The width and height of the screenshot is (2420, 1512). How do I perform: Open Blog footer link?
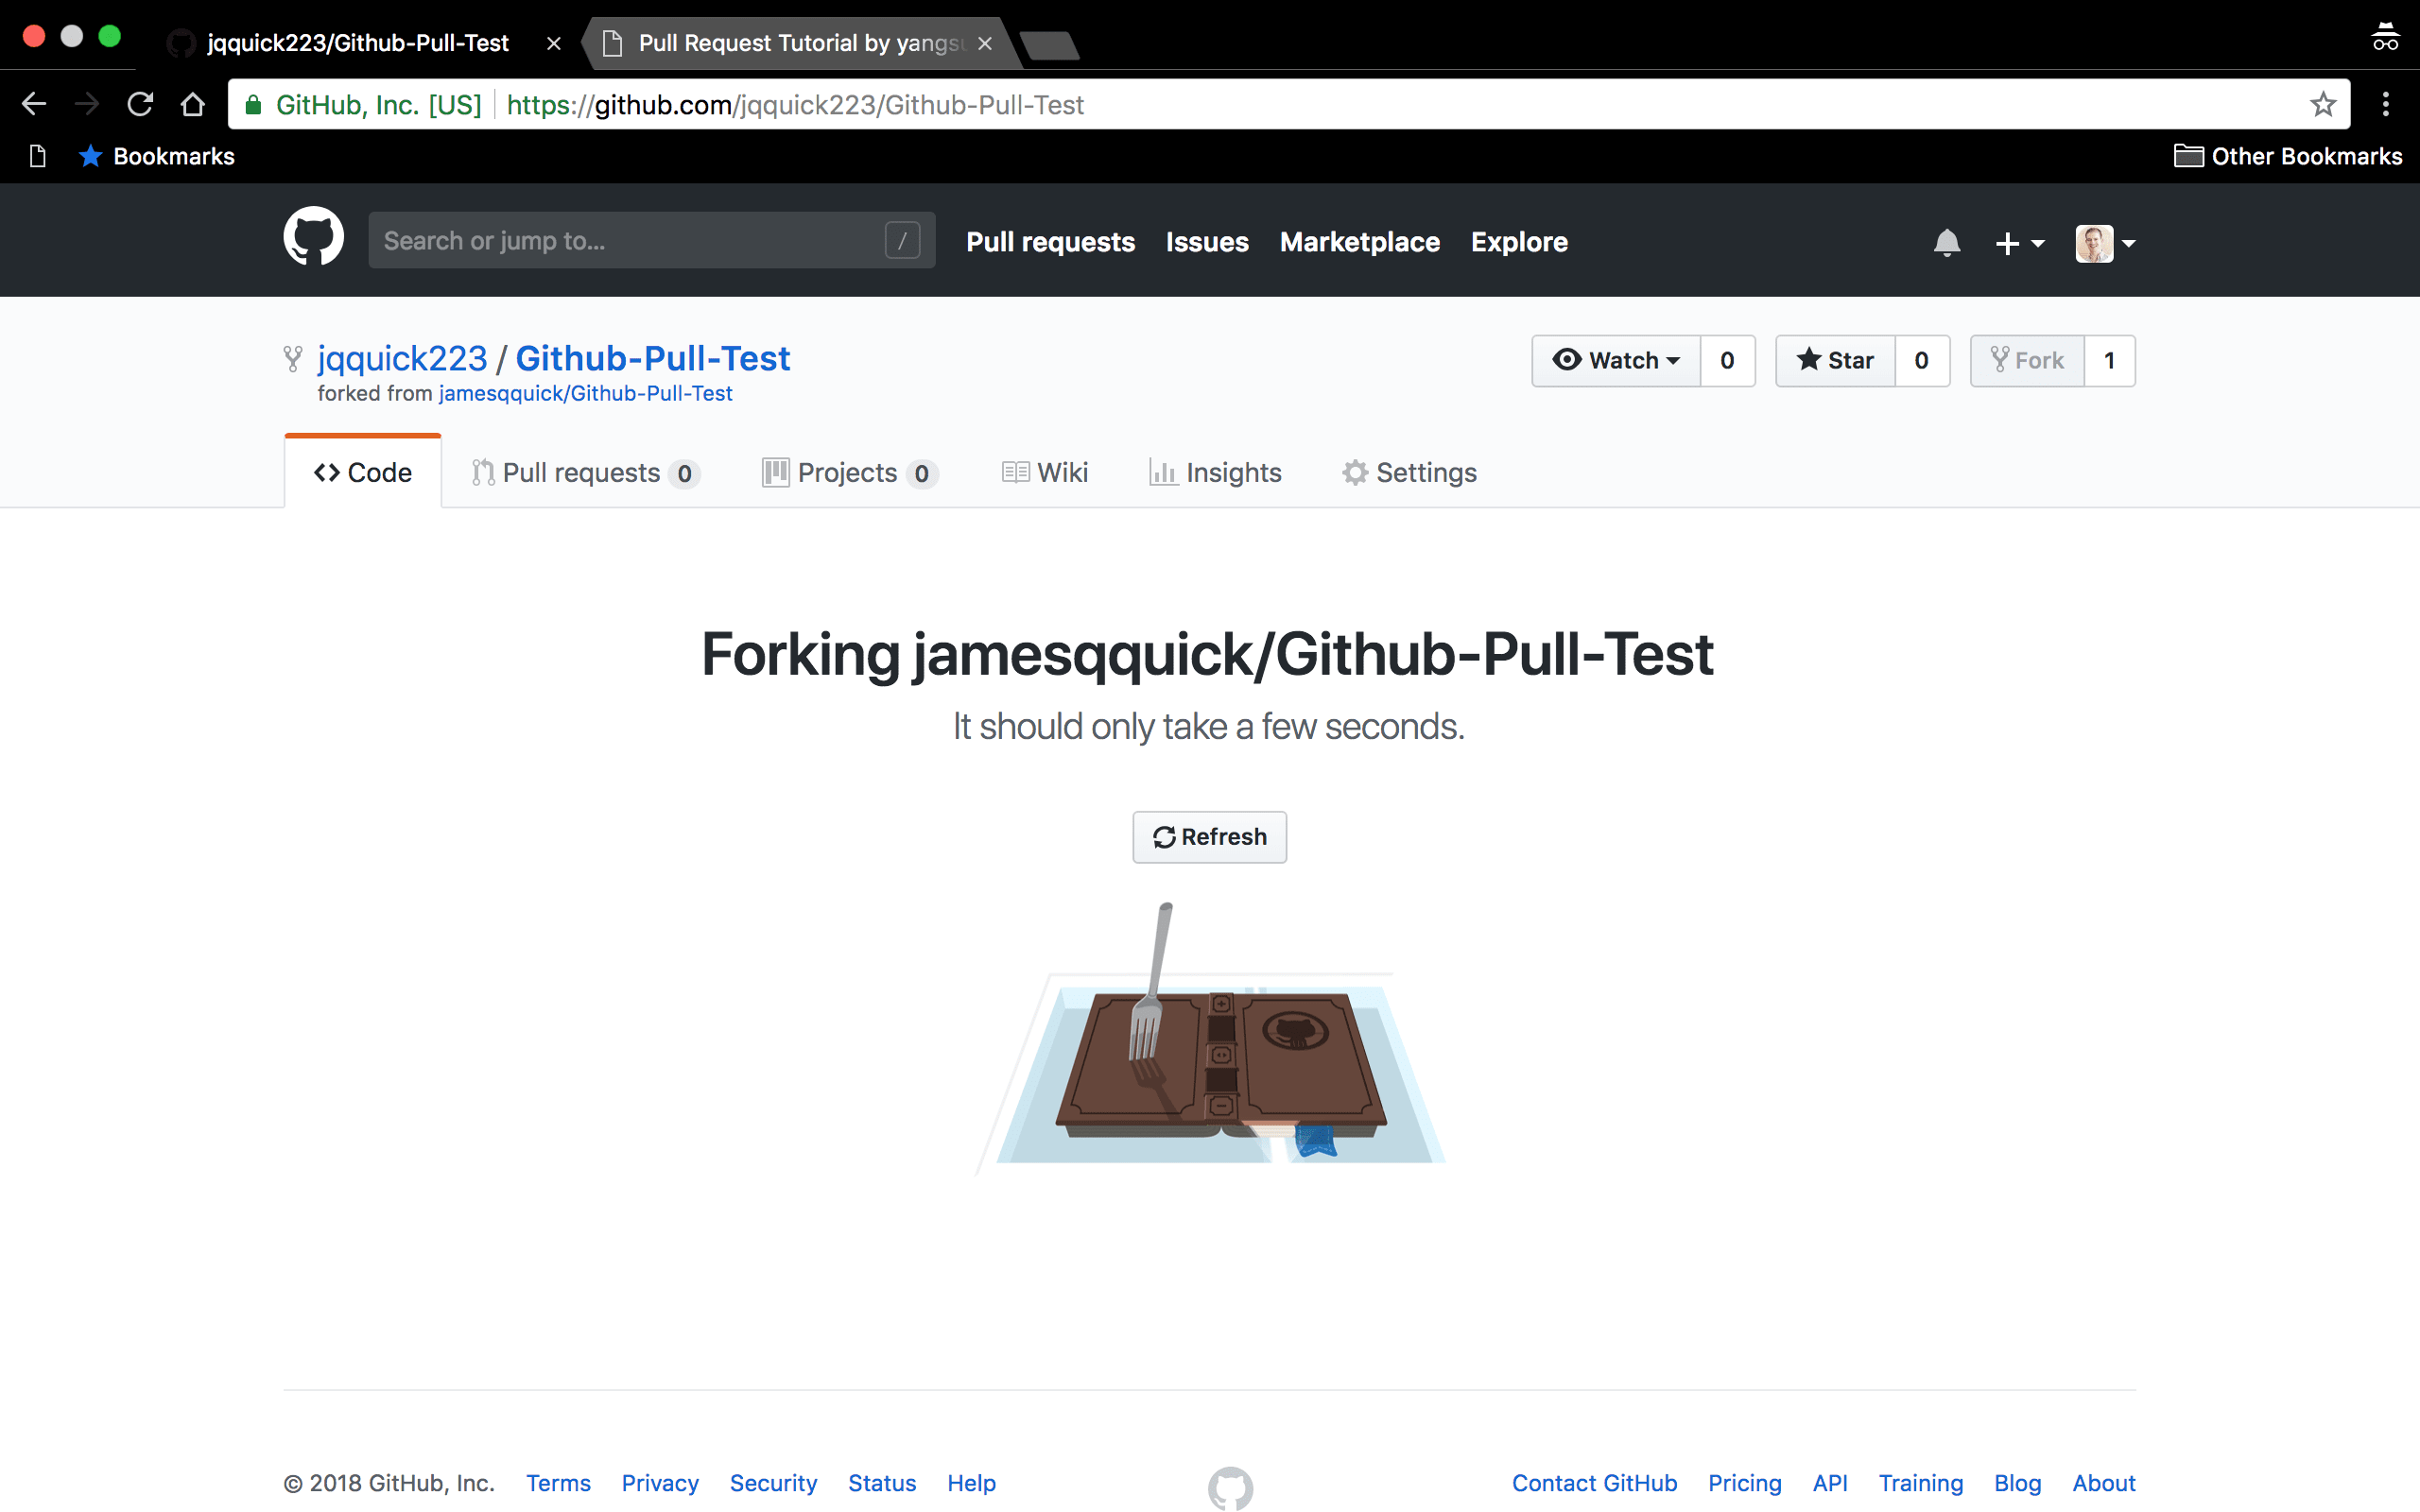coord(2017,1483)
